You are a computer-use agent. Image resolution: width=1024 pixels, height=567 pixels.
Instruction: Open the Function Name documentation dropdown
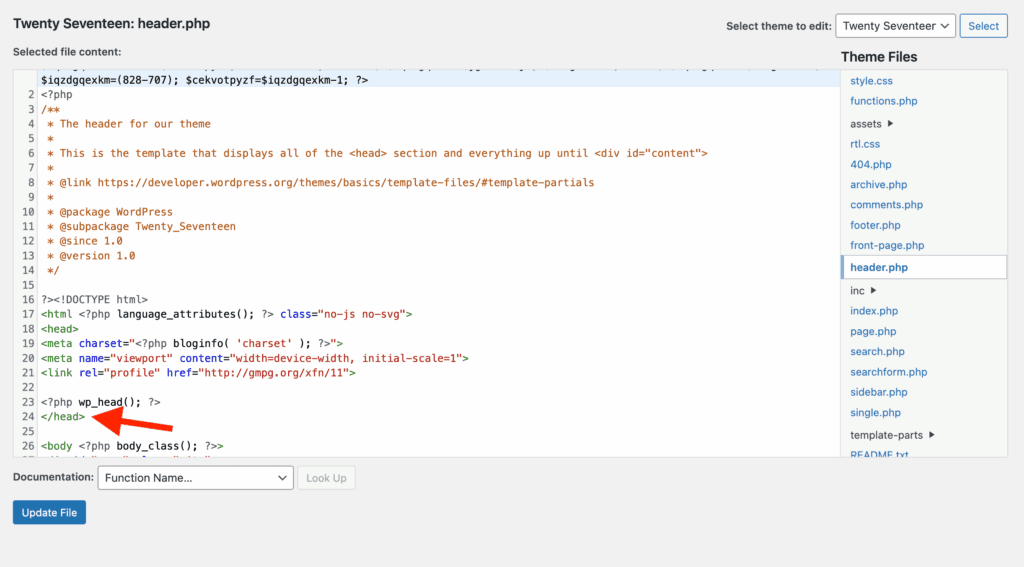[195, 478]
